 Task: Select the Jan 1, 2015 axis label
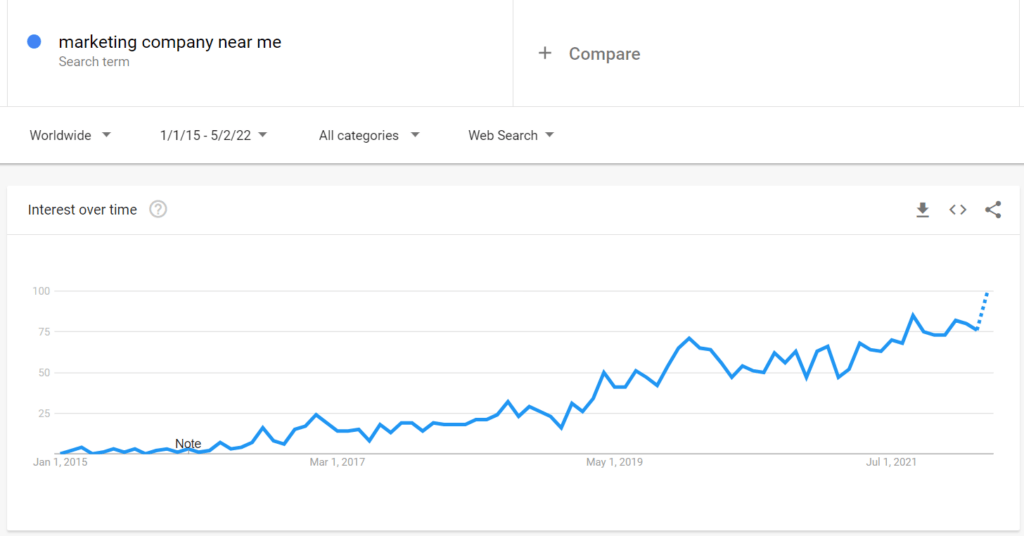tap(60, 462)
